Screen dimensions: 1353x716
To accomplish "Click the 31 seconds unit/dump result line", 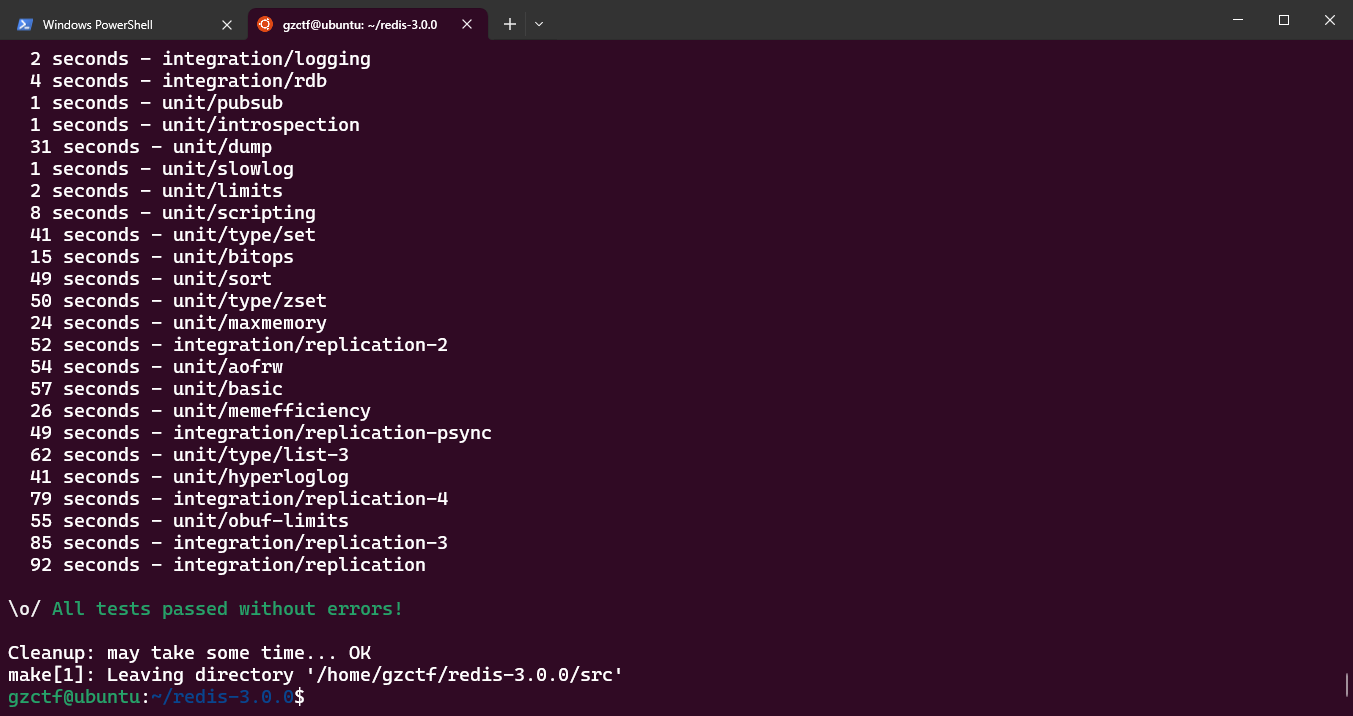I will [150, 147].
